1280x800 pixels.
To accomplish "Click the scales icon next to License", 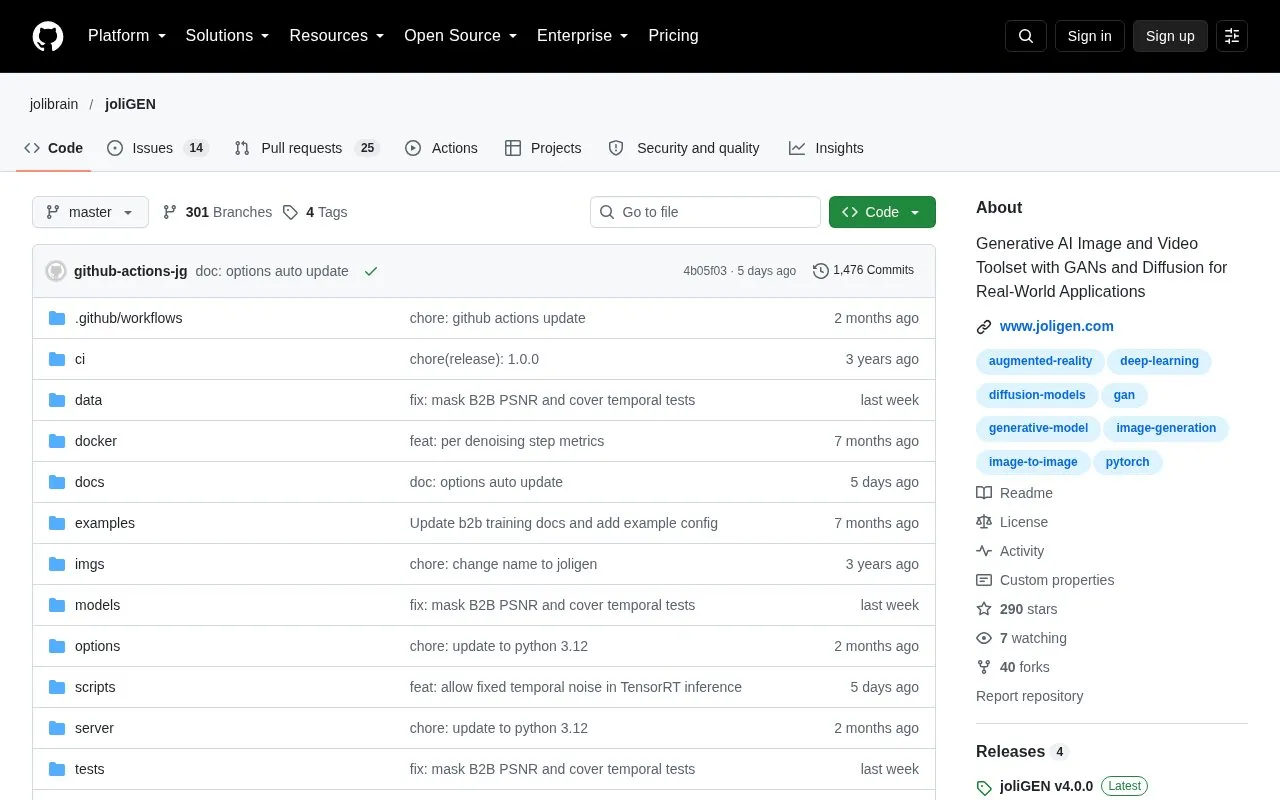I will (984, 522).
